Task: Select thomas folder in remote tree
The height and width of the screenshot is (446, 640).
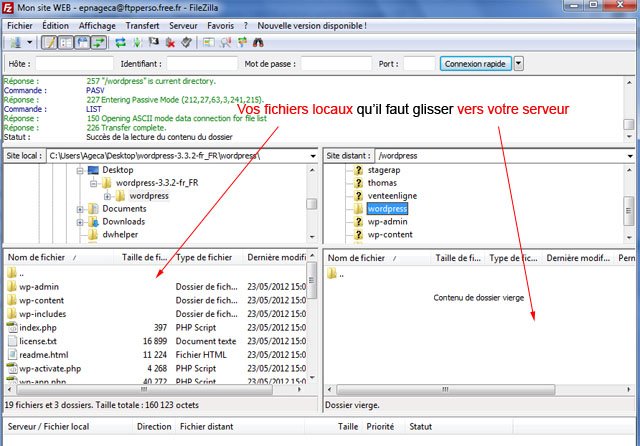Action: [382, 183]
